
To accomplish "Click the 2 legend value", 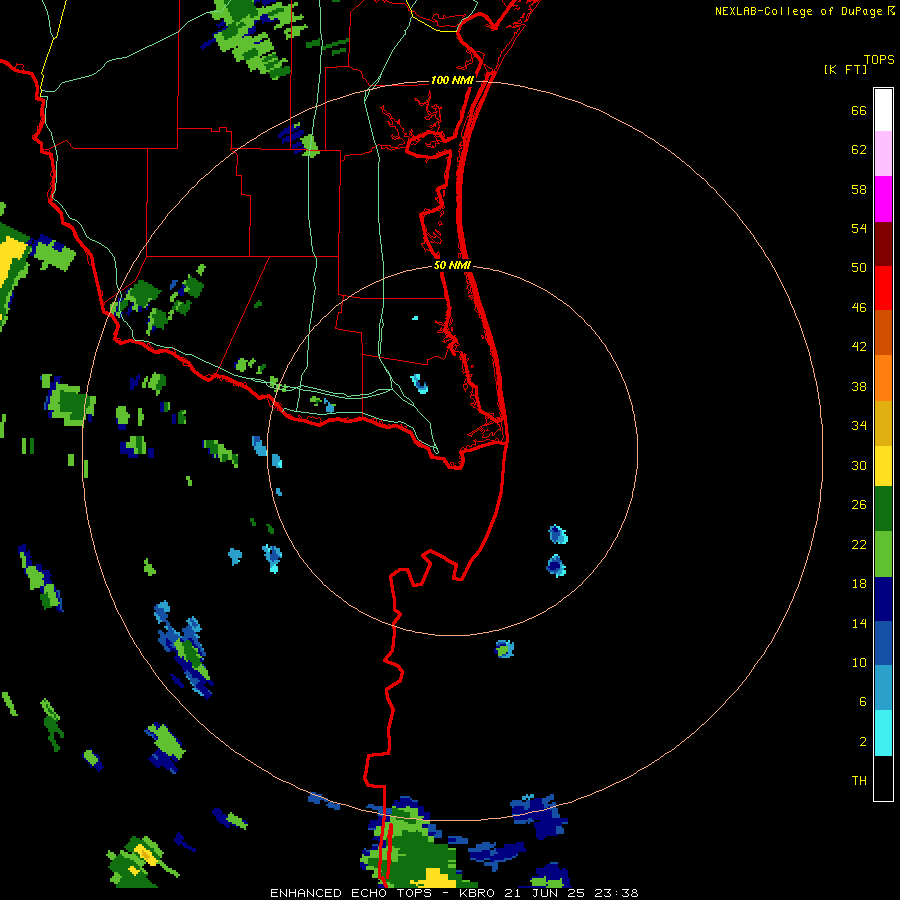I will click(x=863, y=742).
